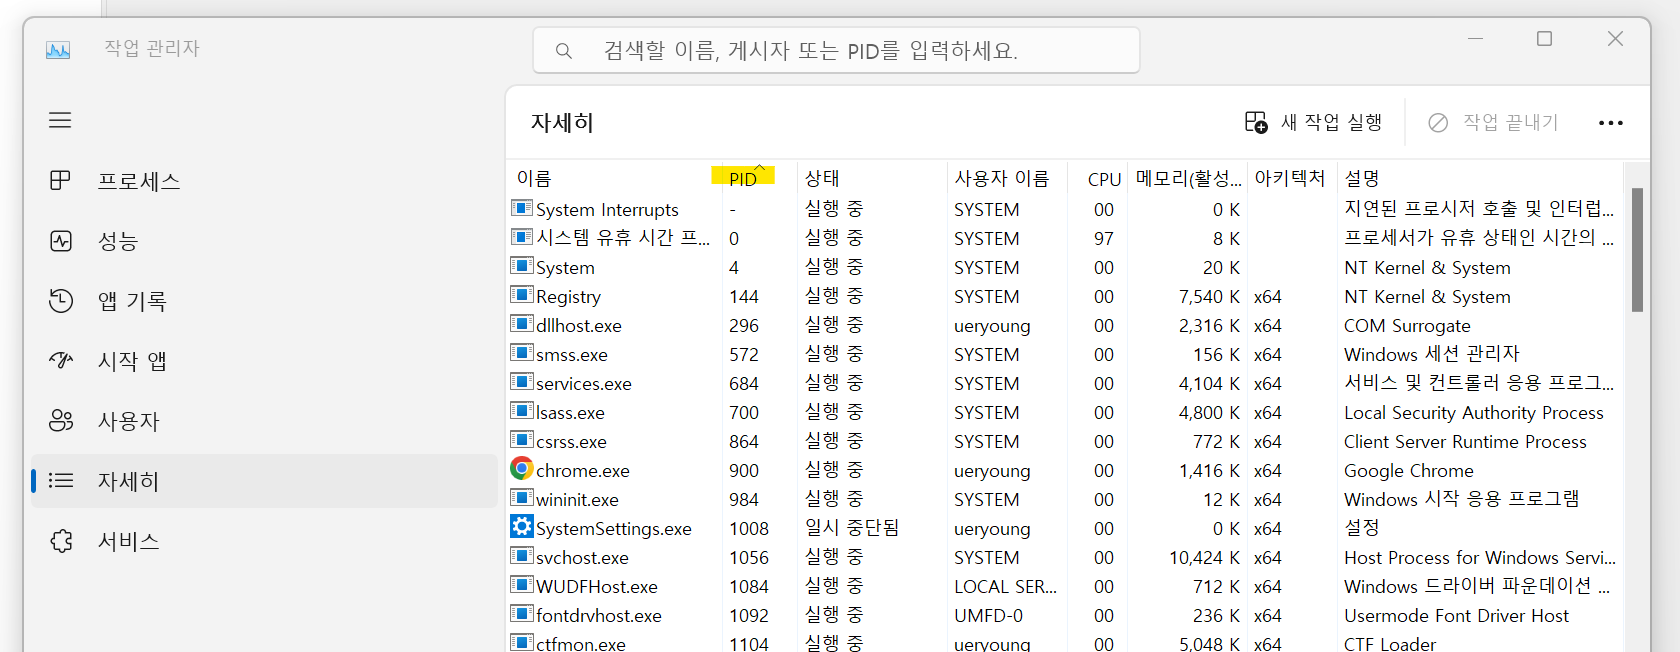Open the 사용자 (Users) page icon
Image resolution: width=1680 pixels, height=652 pixels.
coord(61,421)
